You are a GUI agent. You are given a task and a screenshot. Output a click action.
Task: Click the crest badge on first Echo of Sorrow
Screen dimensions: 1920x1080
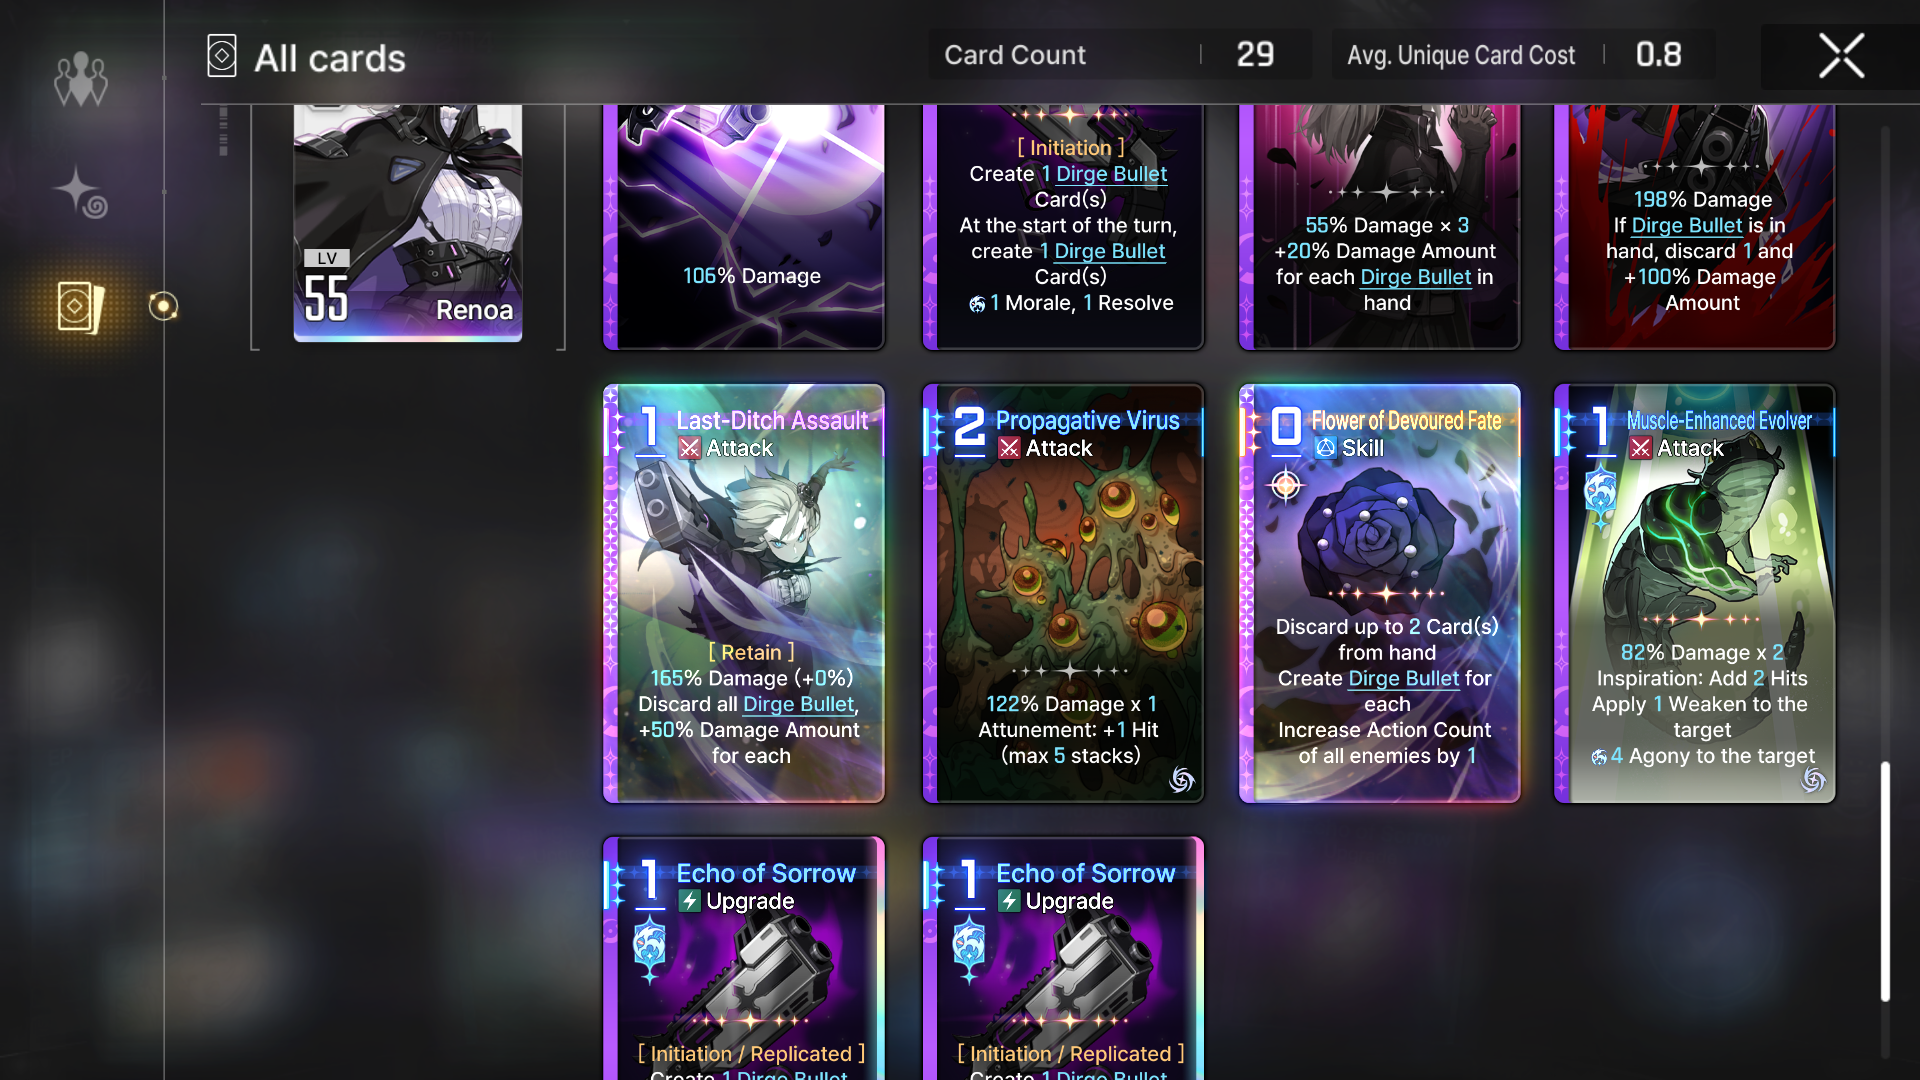[649, 947]
